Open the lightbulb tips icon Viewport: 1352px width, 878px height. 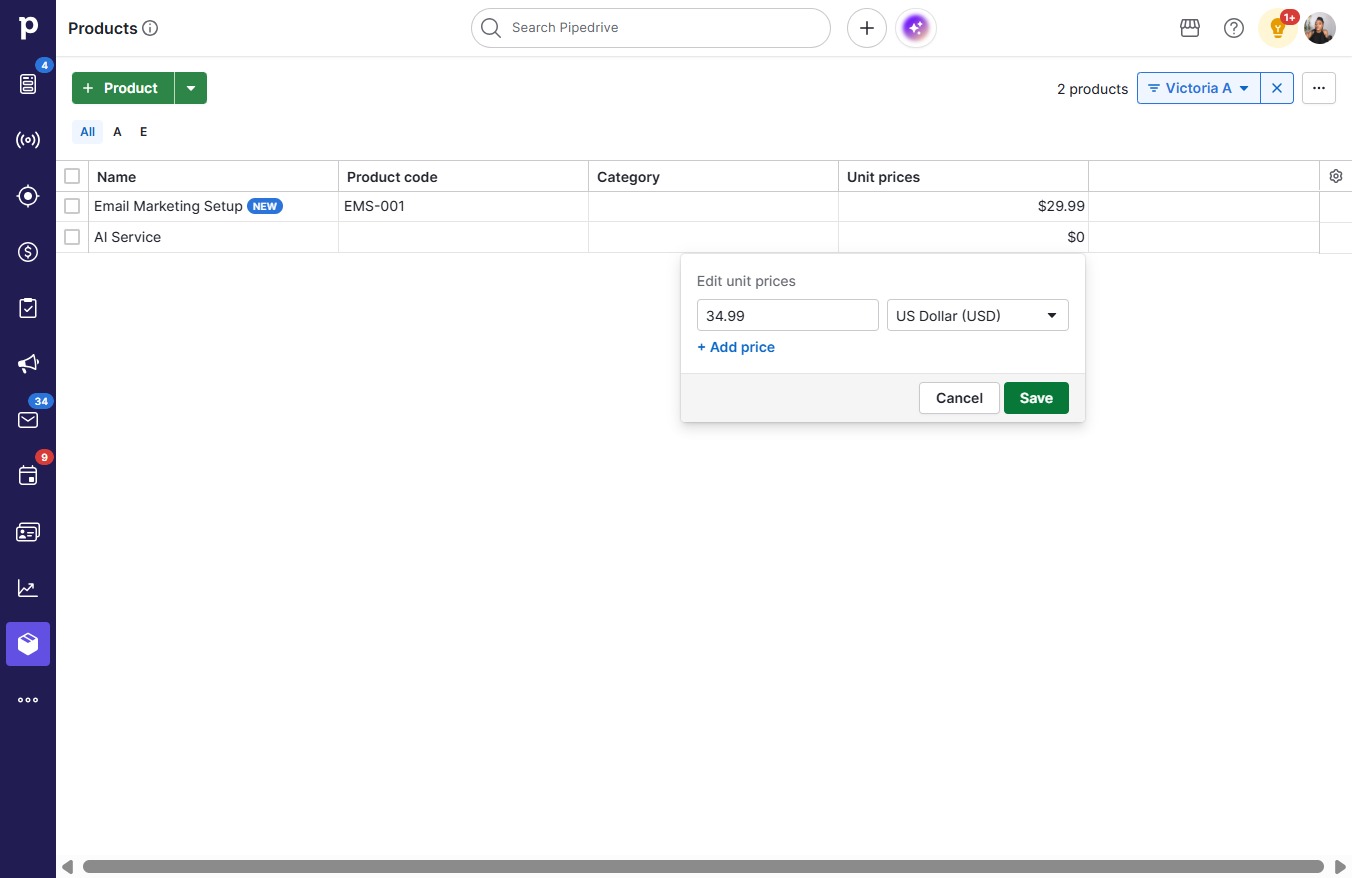pyautogui.click(x=1277, y=28)
